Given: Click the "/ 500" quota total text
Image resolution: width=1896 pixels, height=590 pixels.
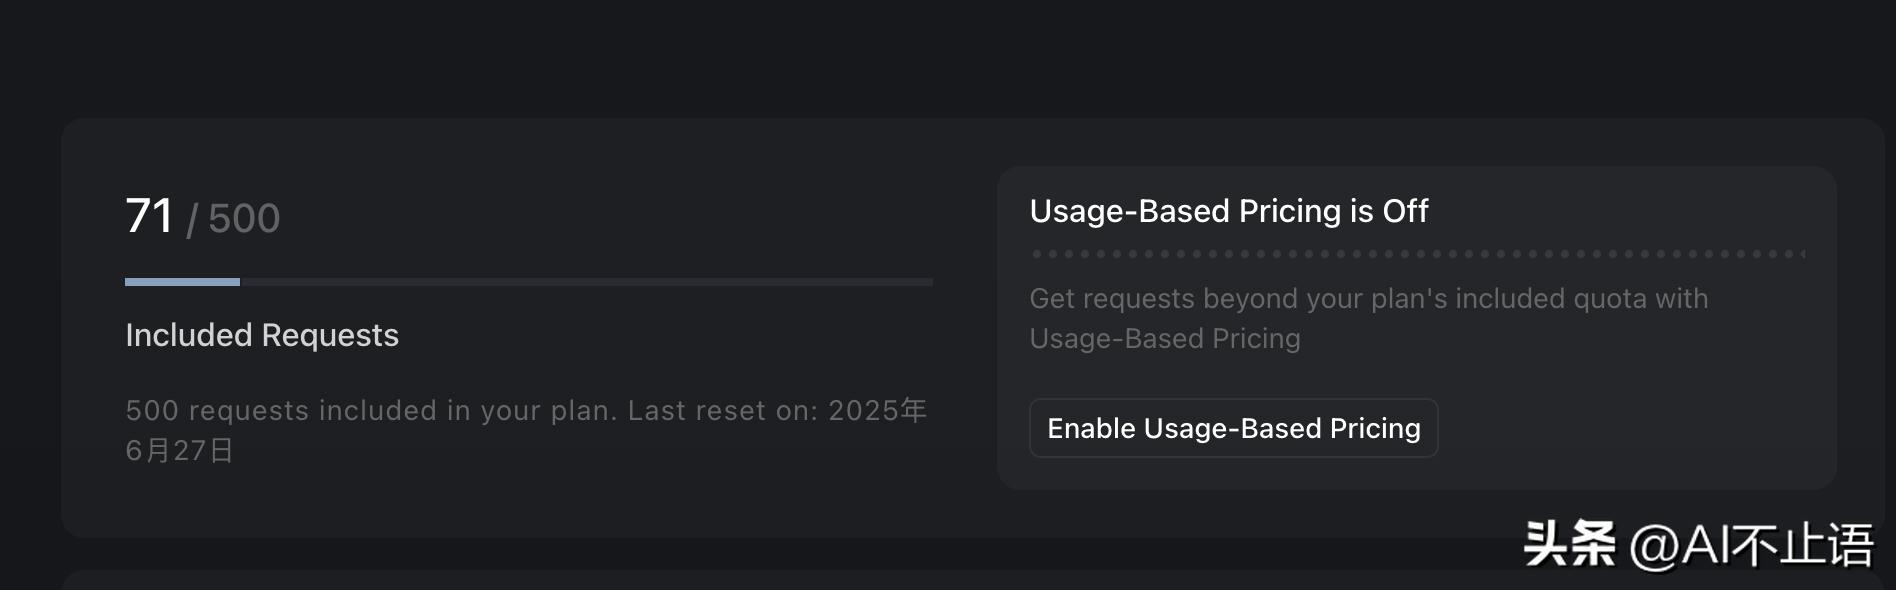Looking at the screenshot, I should 233,219.
